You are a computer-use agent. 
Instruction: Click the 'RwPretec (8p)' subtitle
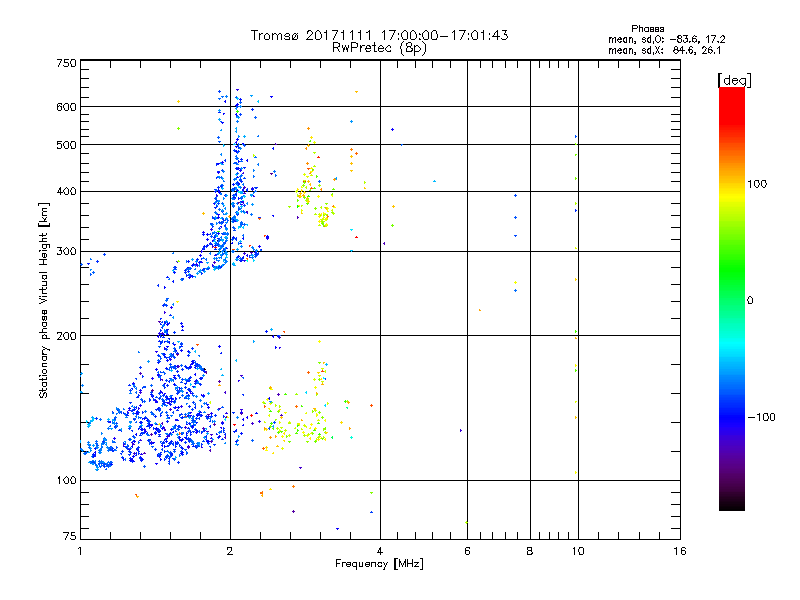click(x=379, y=48)
